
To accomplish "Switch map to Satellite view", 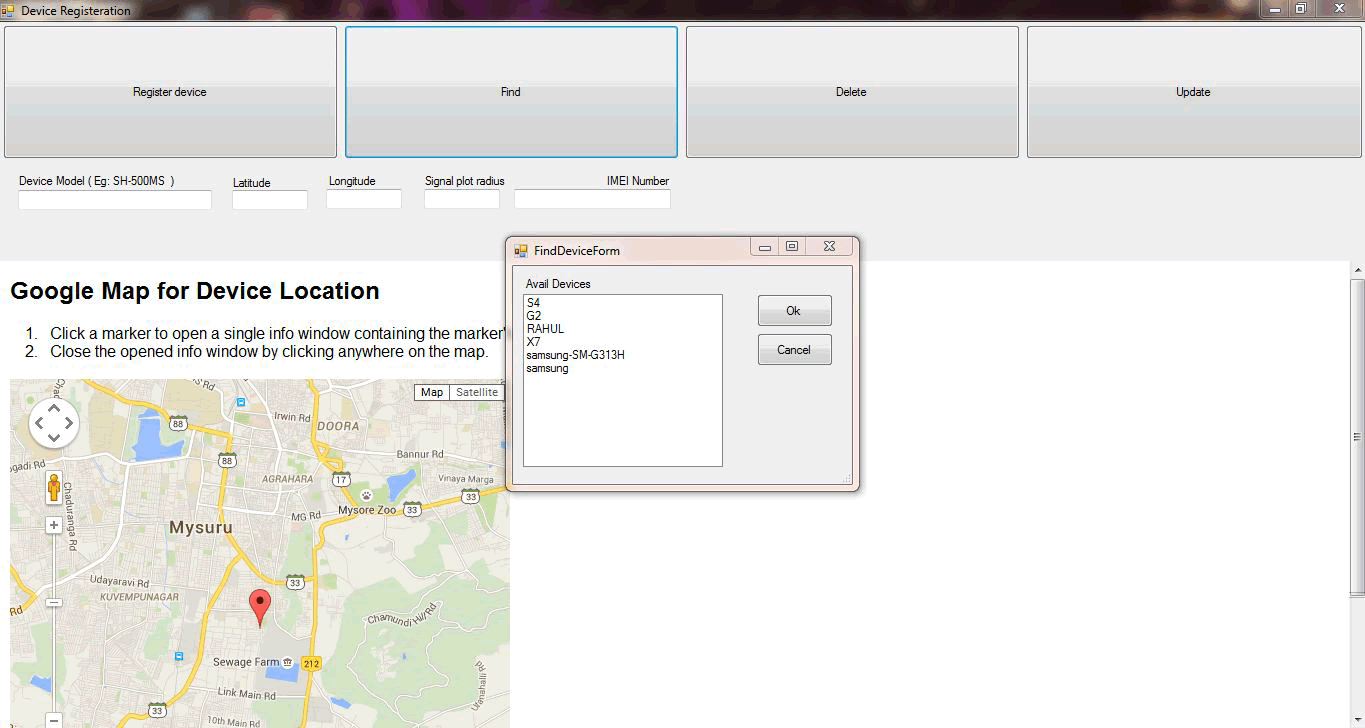I will pyautogui.click(x=477, y=393).
